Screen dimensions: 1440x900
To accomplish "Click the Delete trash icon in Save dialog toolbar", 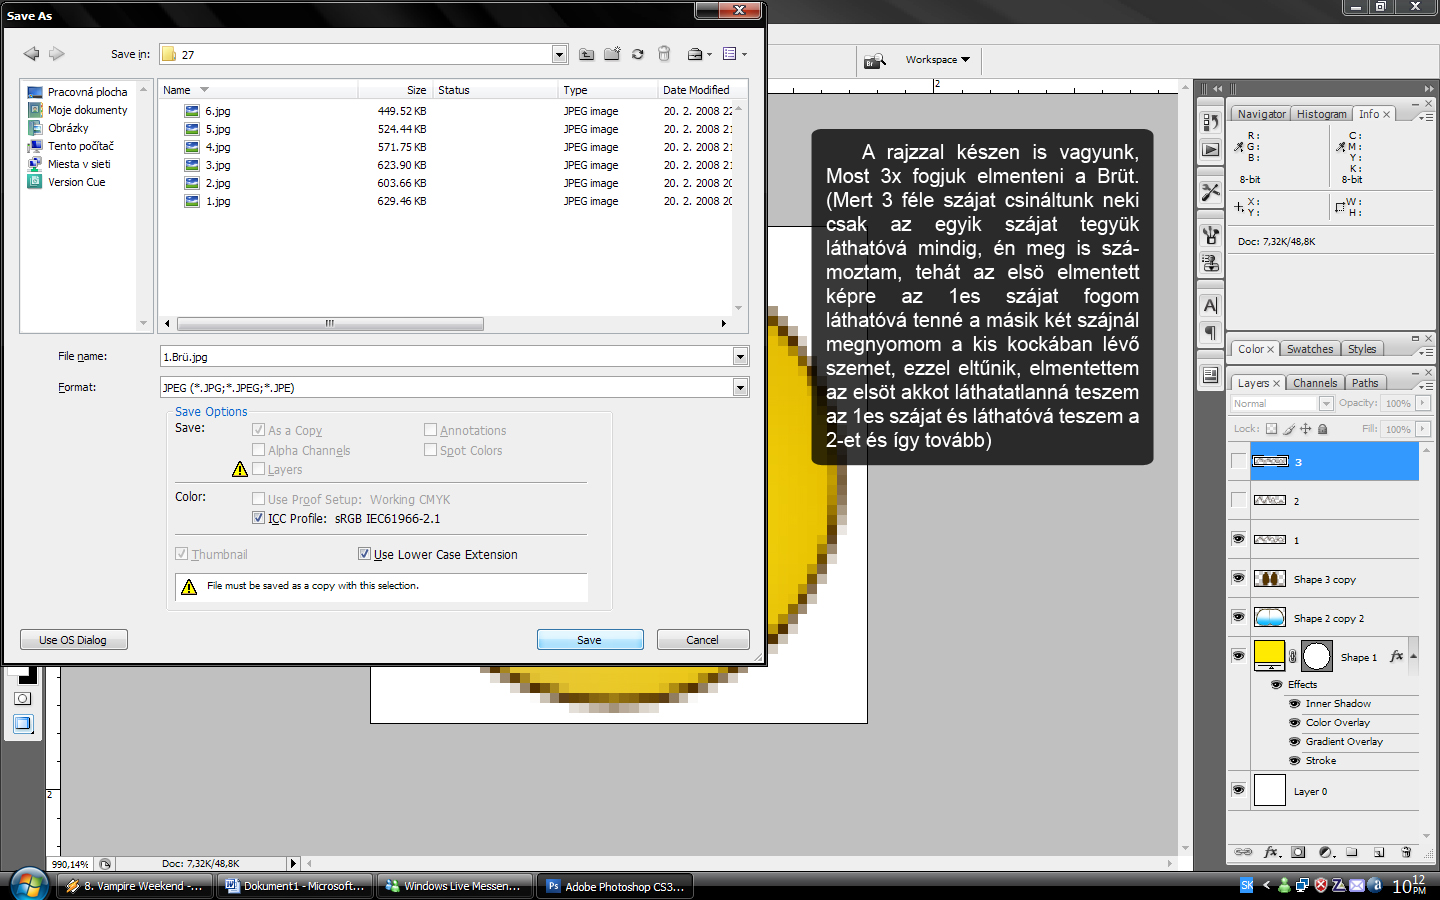I will click(x=664, y=54).
